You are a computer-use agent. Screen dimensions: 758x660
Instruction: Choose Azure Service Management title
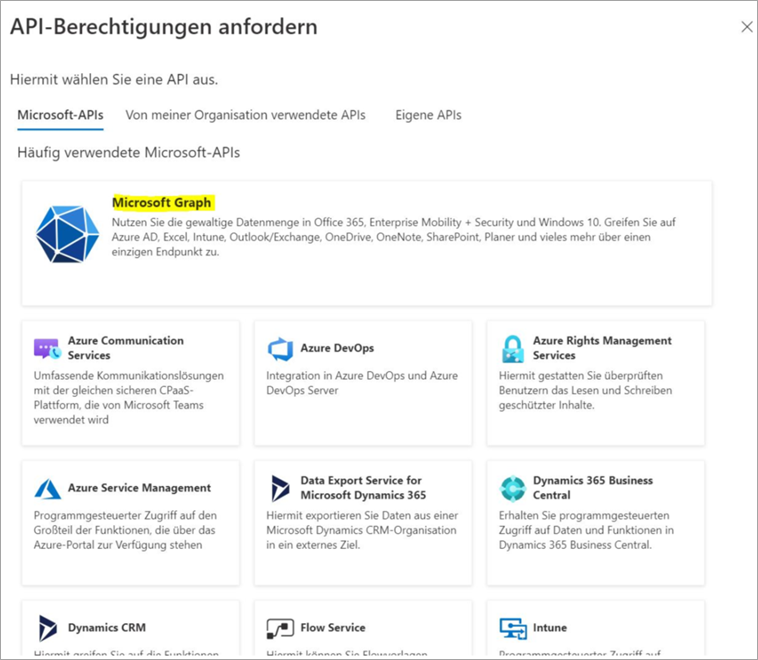[139, 488]
